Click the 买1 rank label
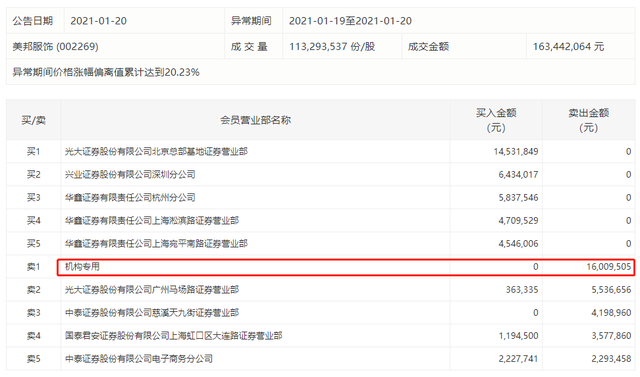Viewport: 640px width, 377px height. pos(33,151)
